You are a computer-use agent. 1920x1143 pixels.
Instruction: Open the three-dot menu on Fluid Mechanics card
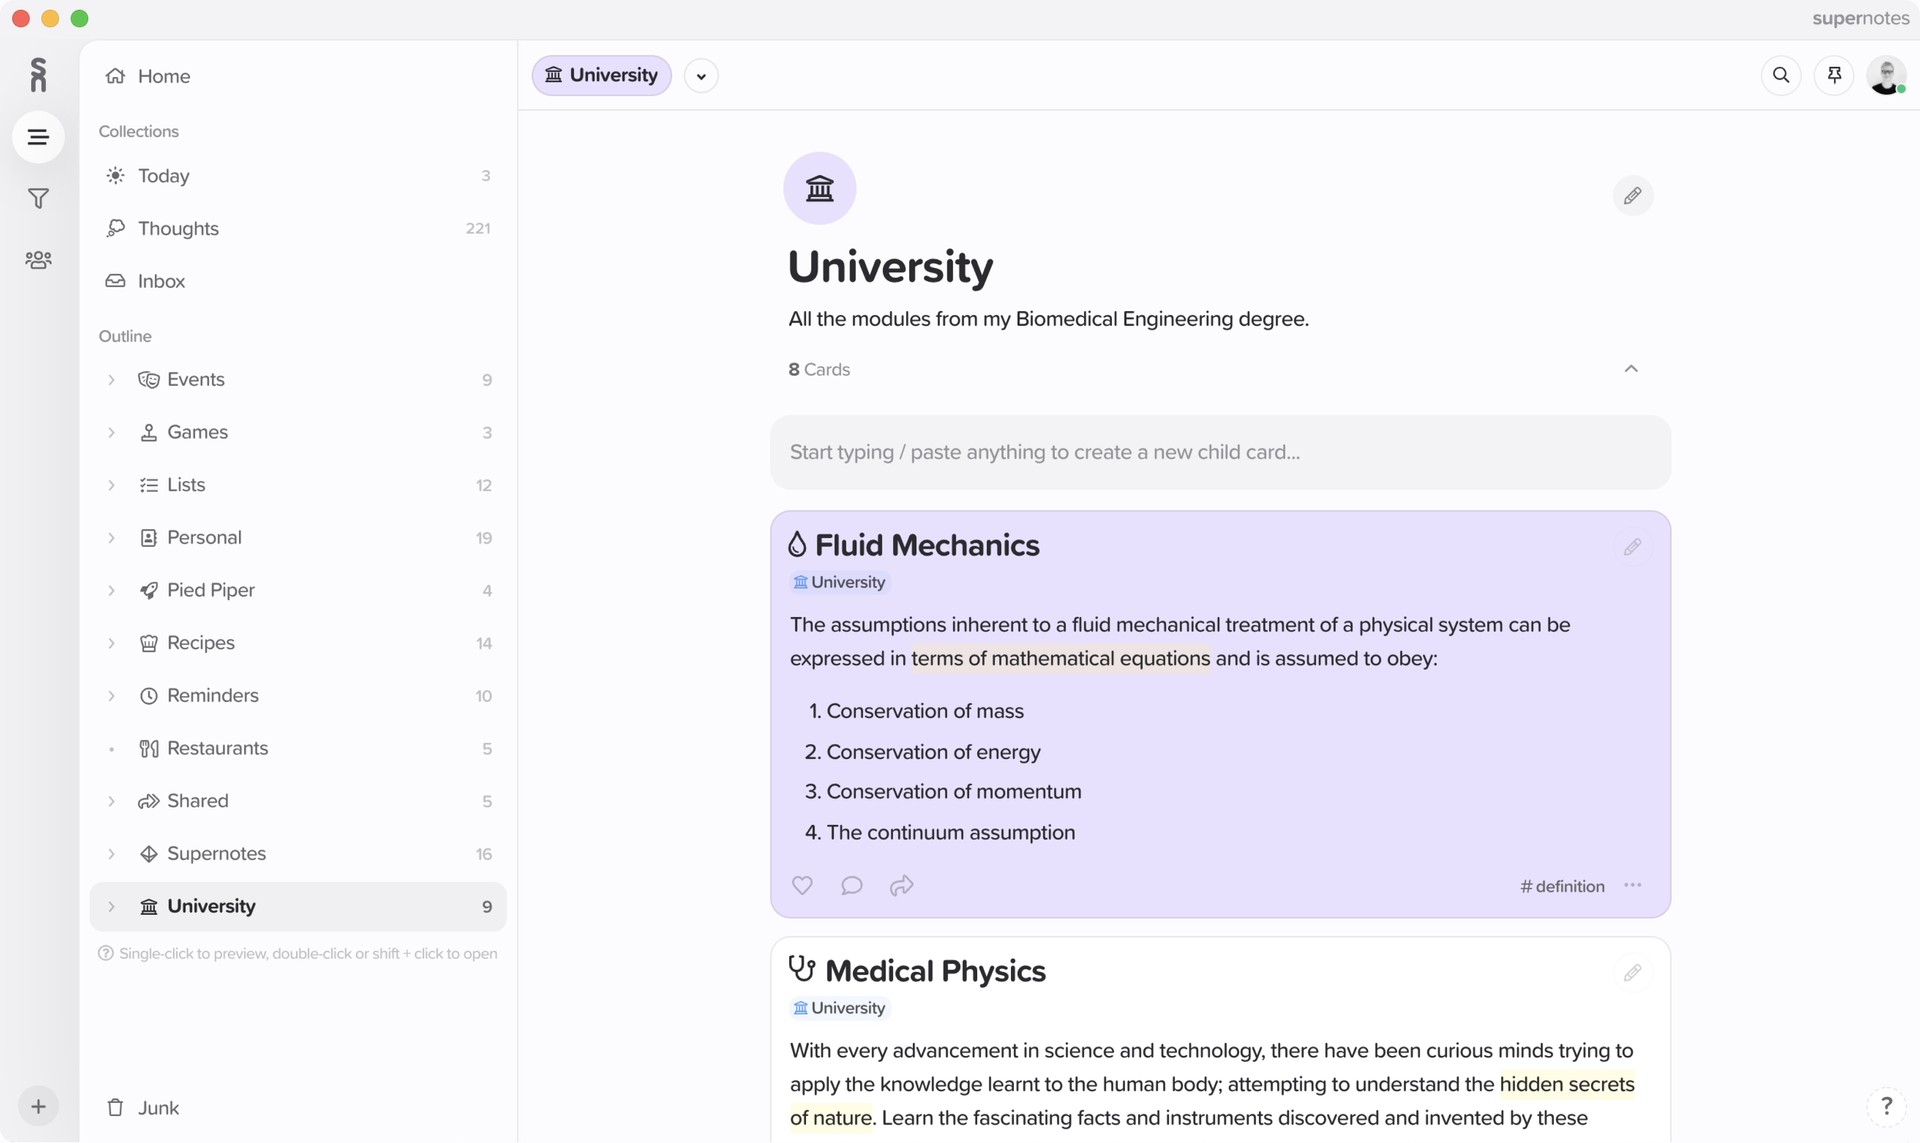1633,885
